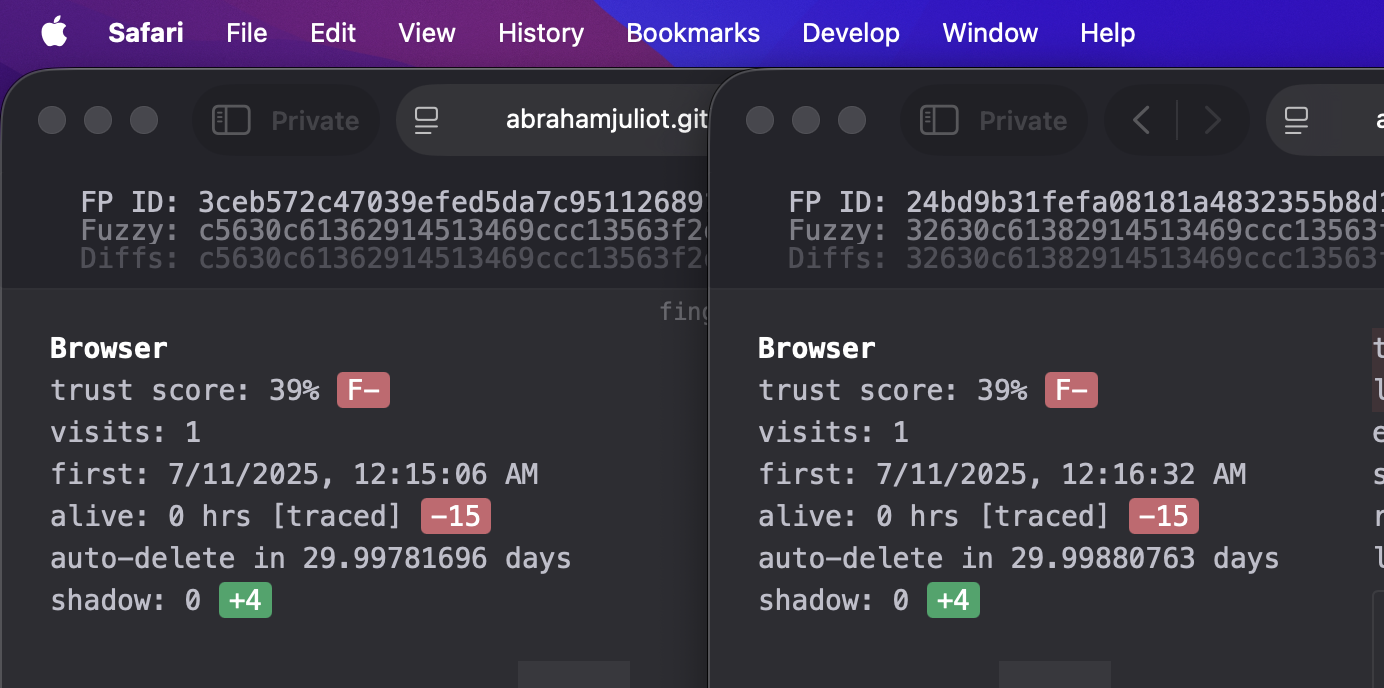Close the left Safari window
This screenshot has height=688, width=1384.
(52, 121)
